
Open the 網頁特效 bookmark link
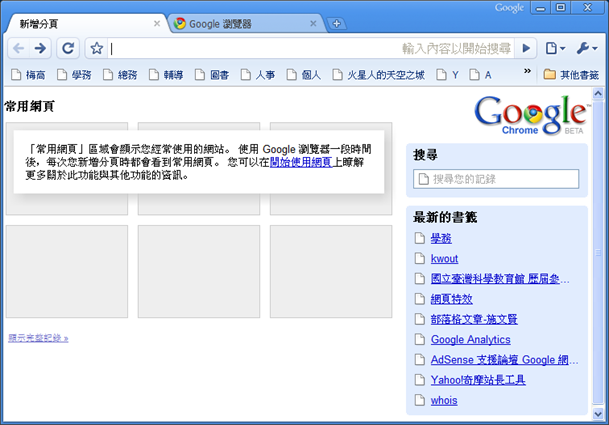click(452, 299)
